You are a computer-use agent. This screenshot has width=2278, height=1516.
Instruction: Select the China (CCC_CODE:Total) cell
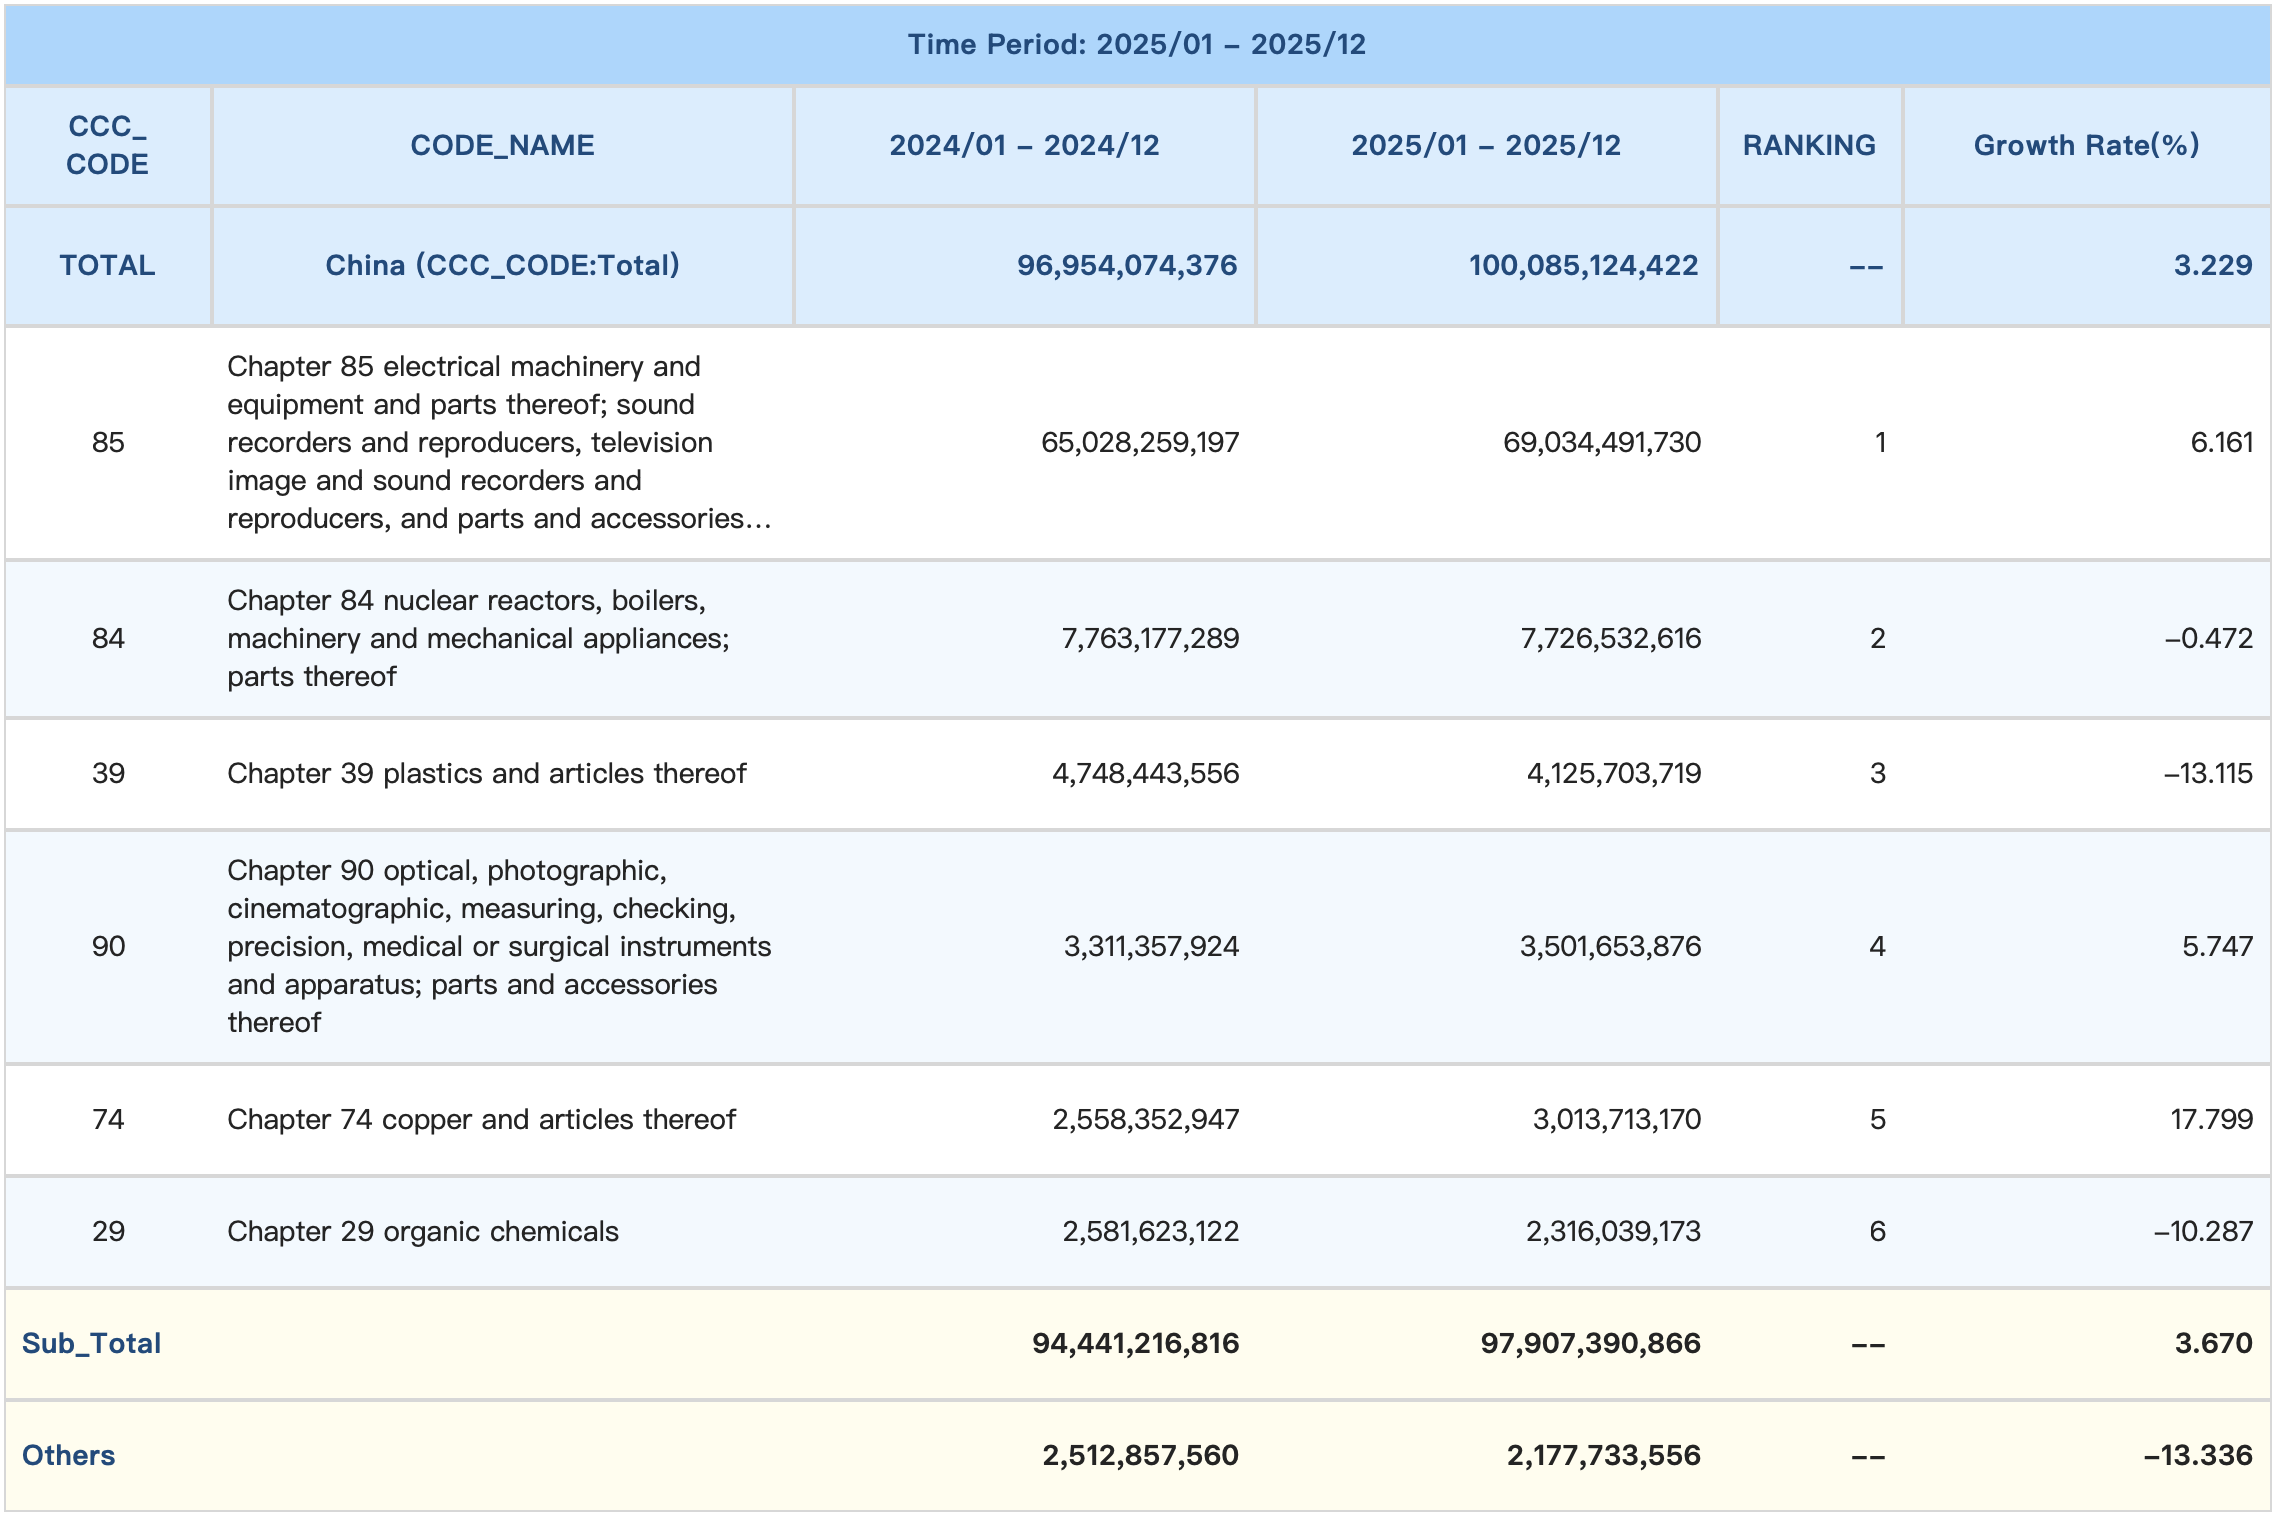502,265
